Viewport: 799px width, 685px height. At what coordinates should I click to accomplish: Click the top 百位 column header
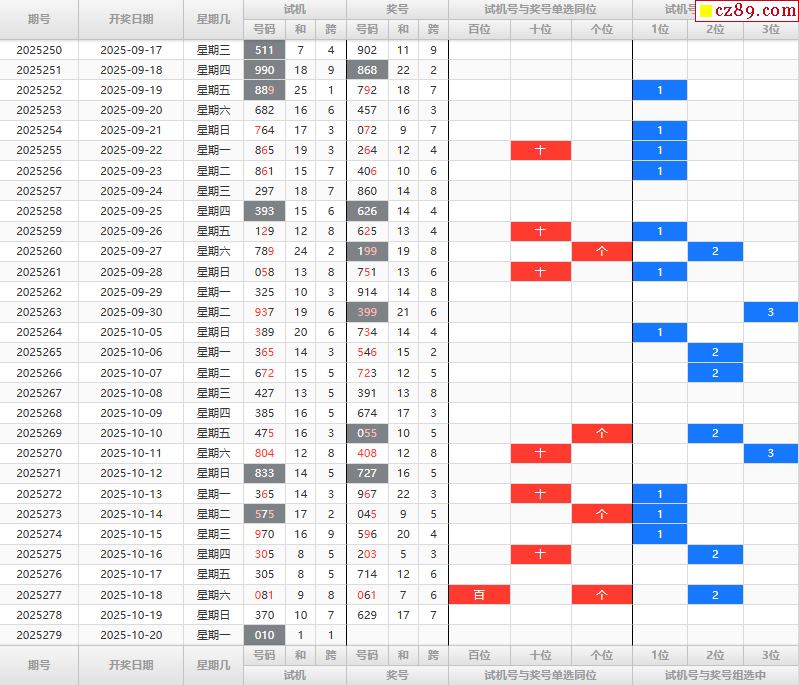click(479, 29)
